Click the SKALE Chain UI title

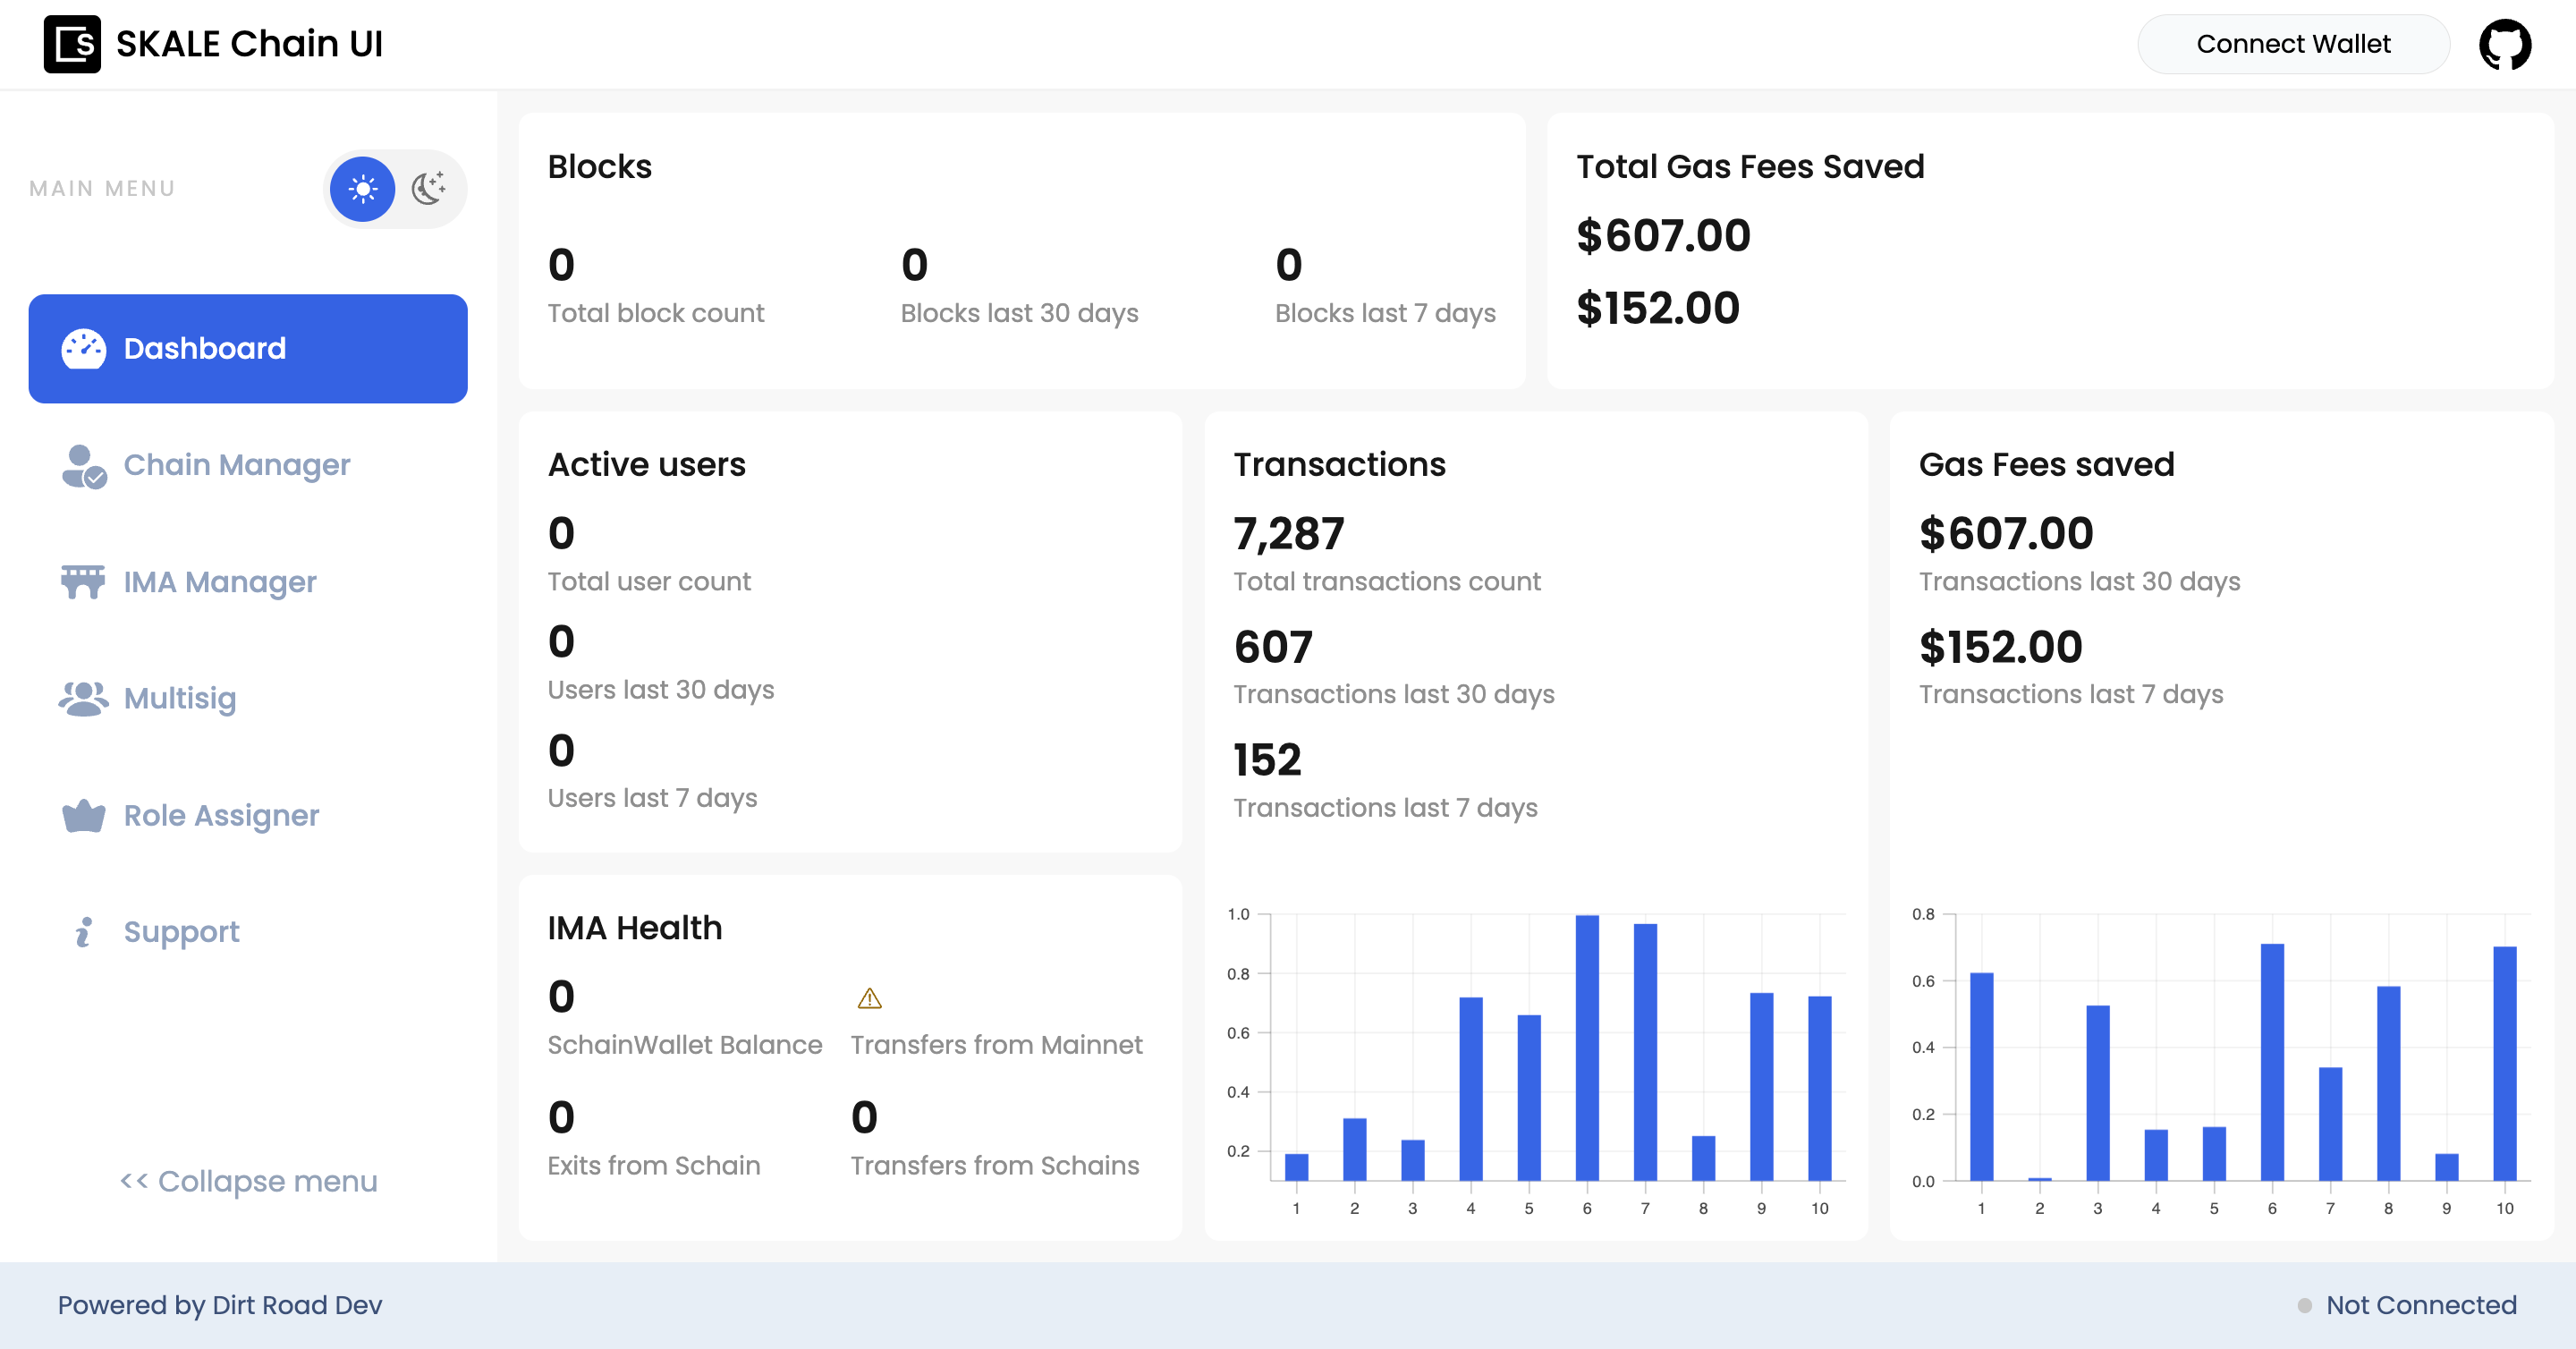pos(249,44)
